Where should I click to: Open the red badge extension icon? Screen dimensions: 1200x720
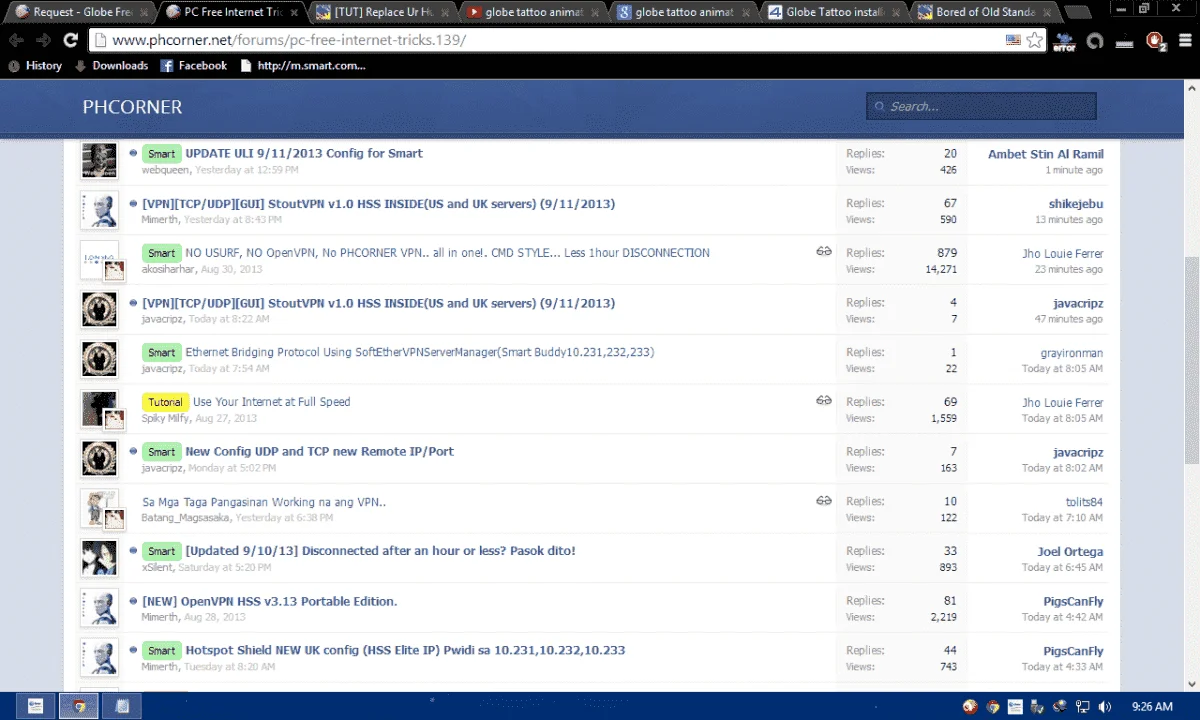1155,41
